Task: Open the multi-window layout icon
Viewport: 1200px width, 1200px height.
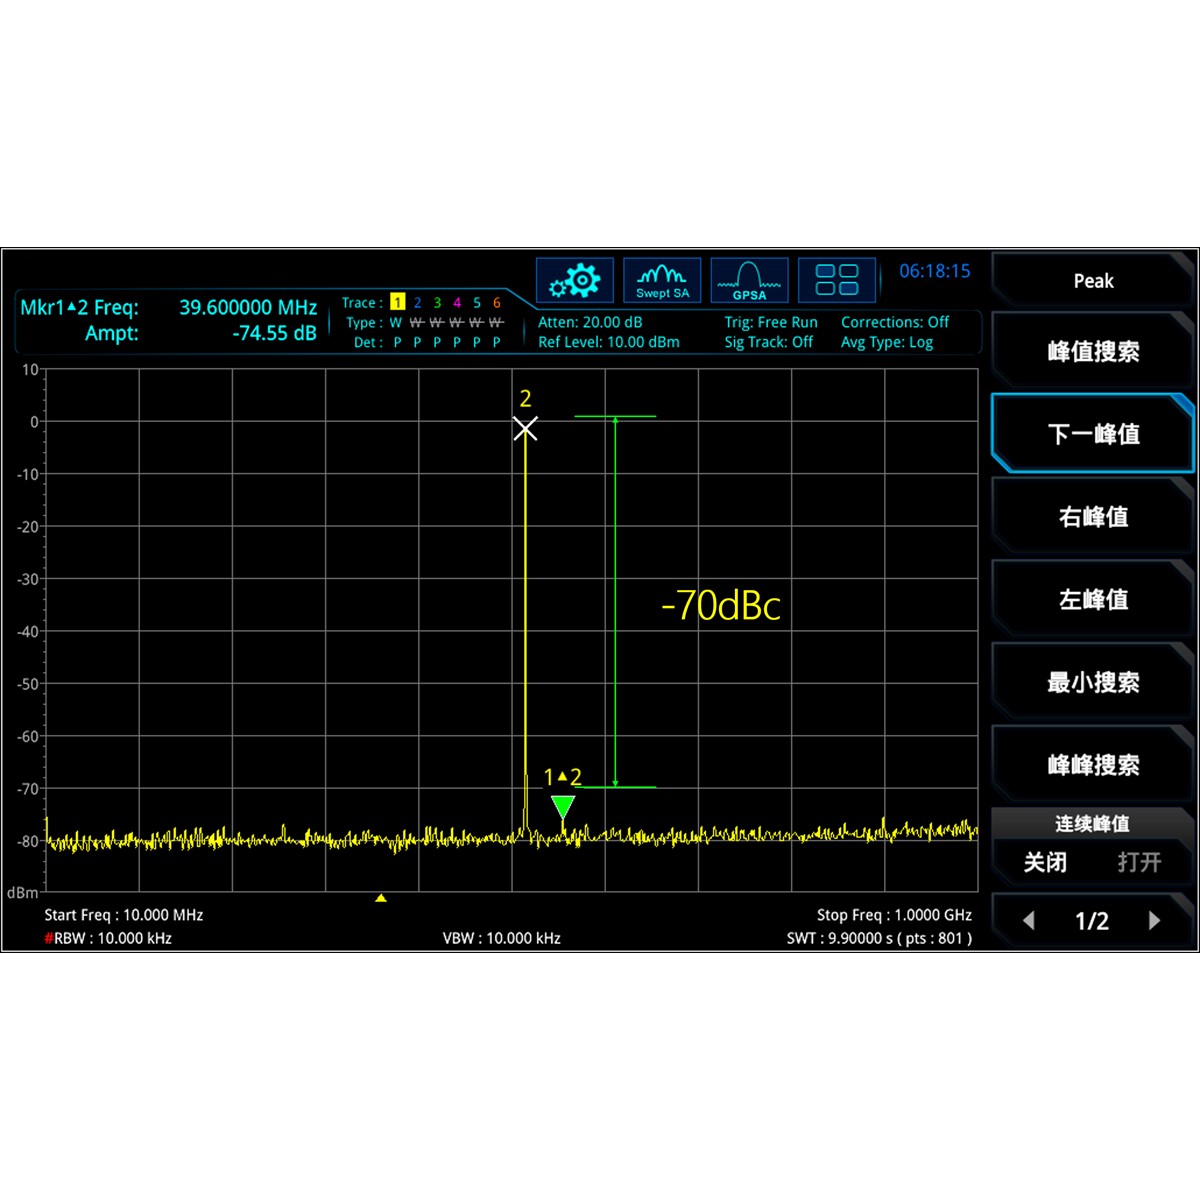Action: 837,281
